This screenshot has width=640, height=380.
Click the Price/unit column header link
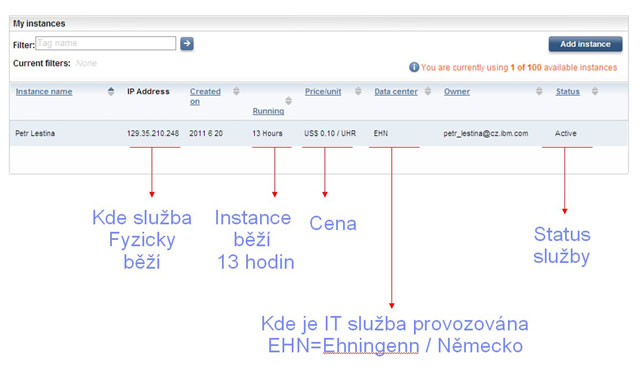pyautogui.click(x=323, y=91)
